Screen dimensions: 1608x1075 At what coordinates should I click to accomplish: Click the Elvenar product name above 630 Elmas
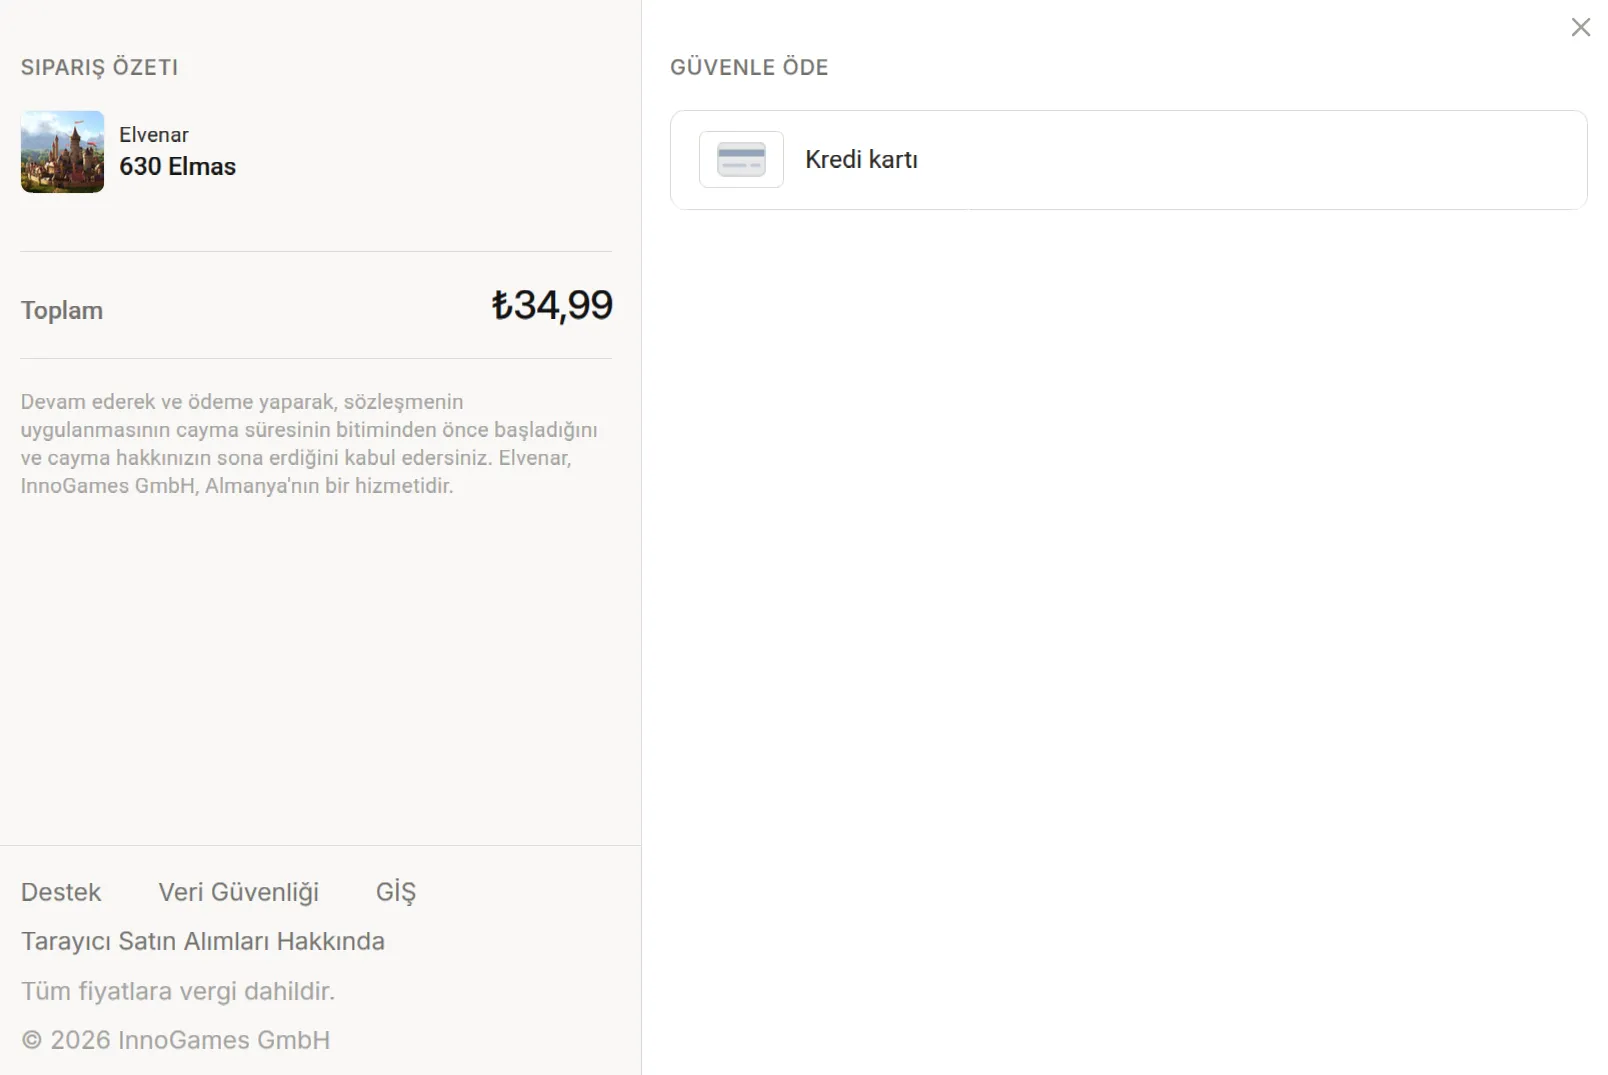tap(154, 134)
